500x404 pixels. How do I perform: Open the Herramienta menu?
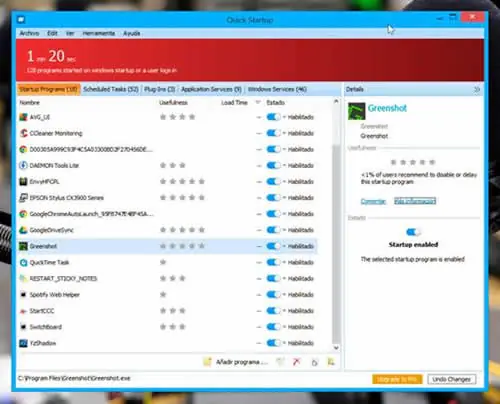(99, 33)
